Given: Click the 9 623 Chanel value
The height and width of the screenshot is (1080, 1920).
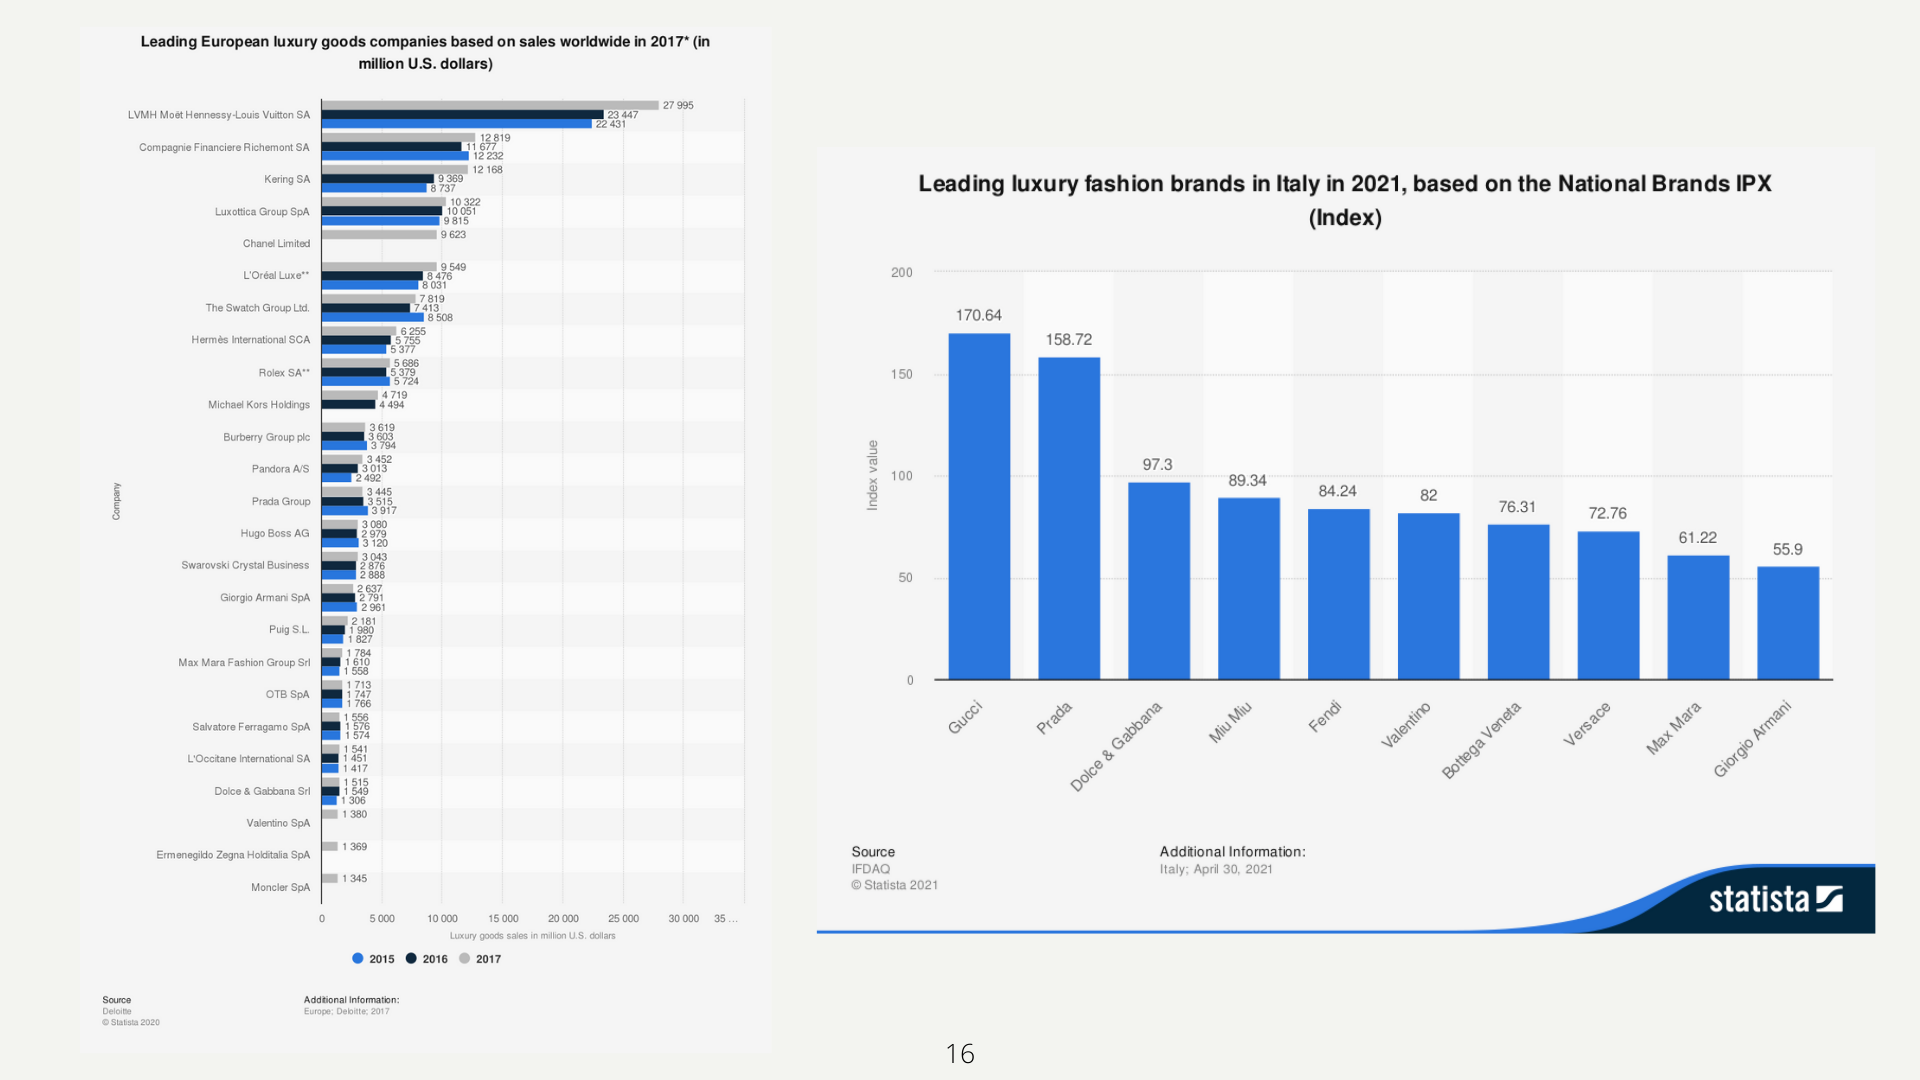Looking at the screenshot, I should click(x=453, y=235).
